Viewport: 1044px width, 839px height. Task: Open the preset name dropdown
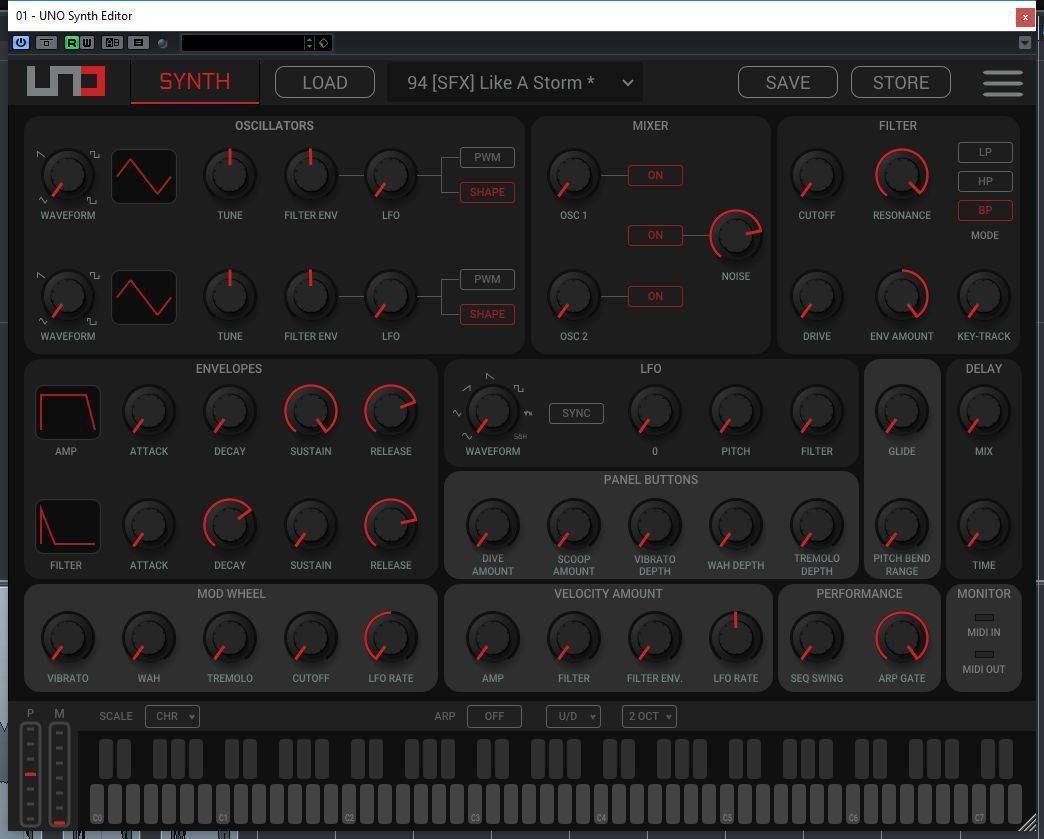[515, 83]
